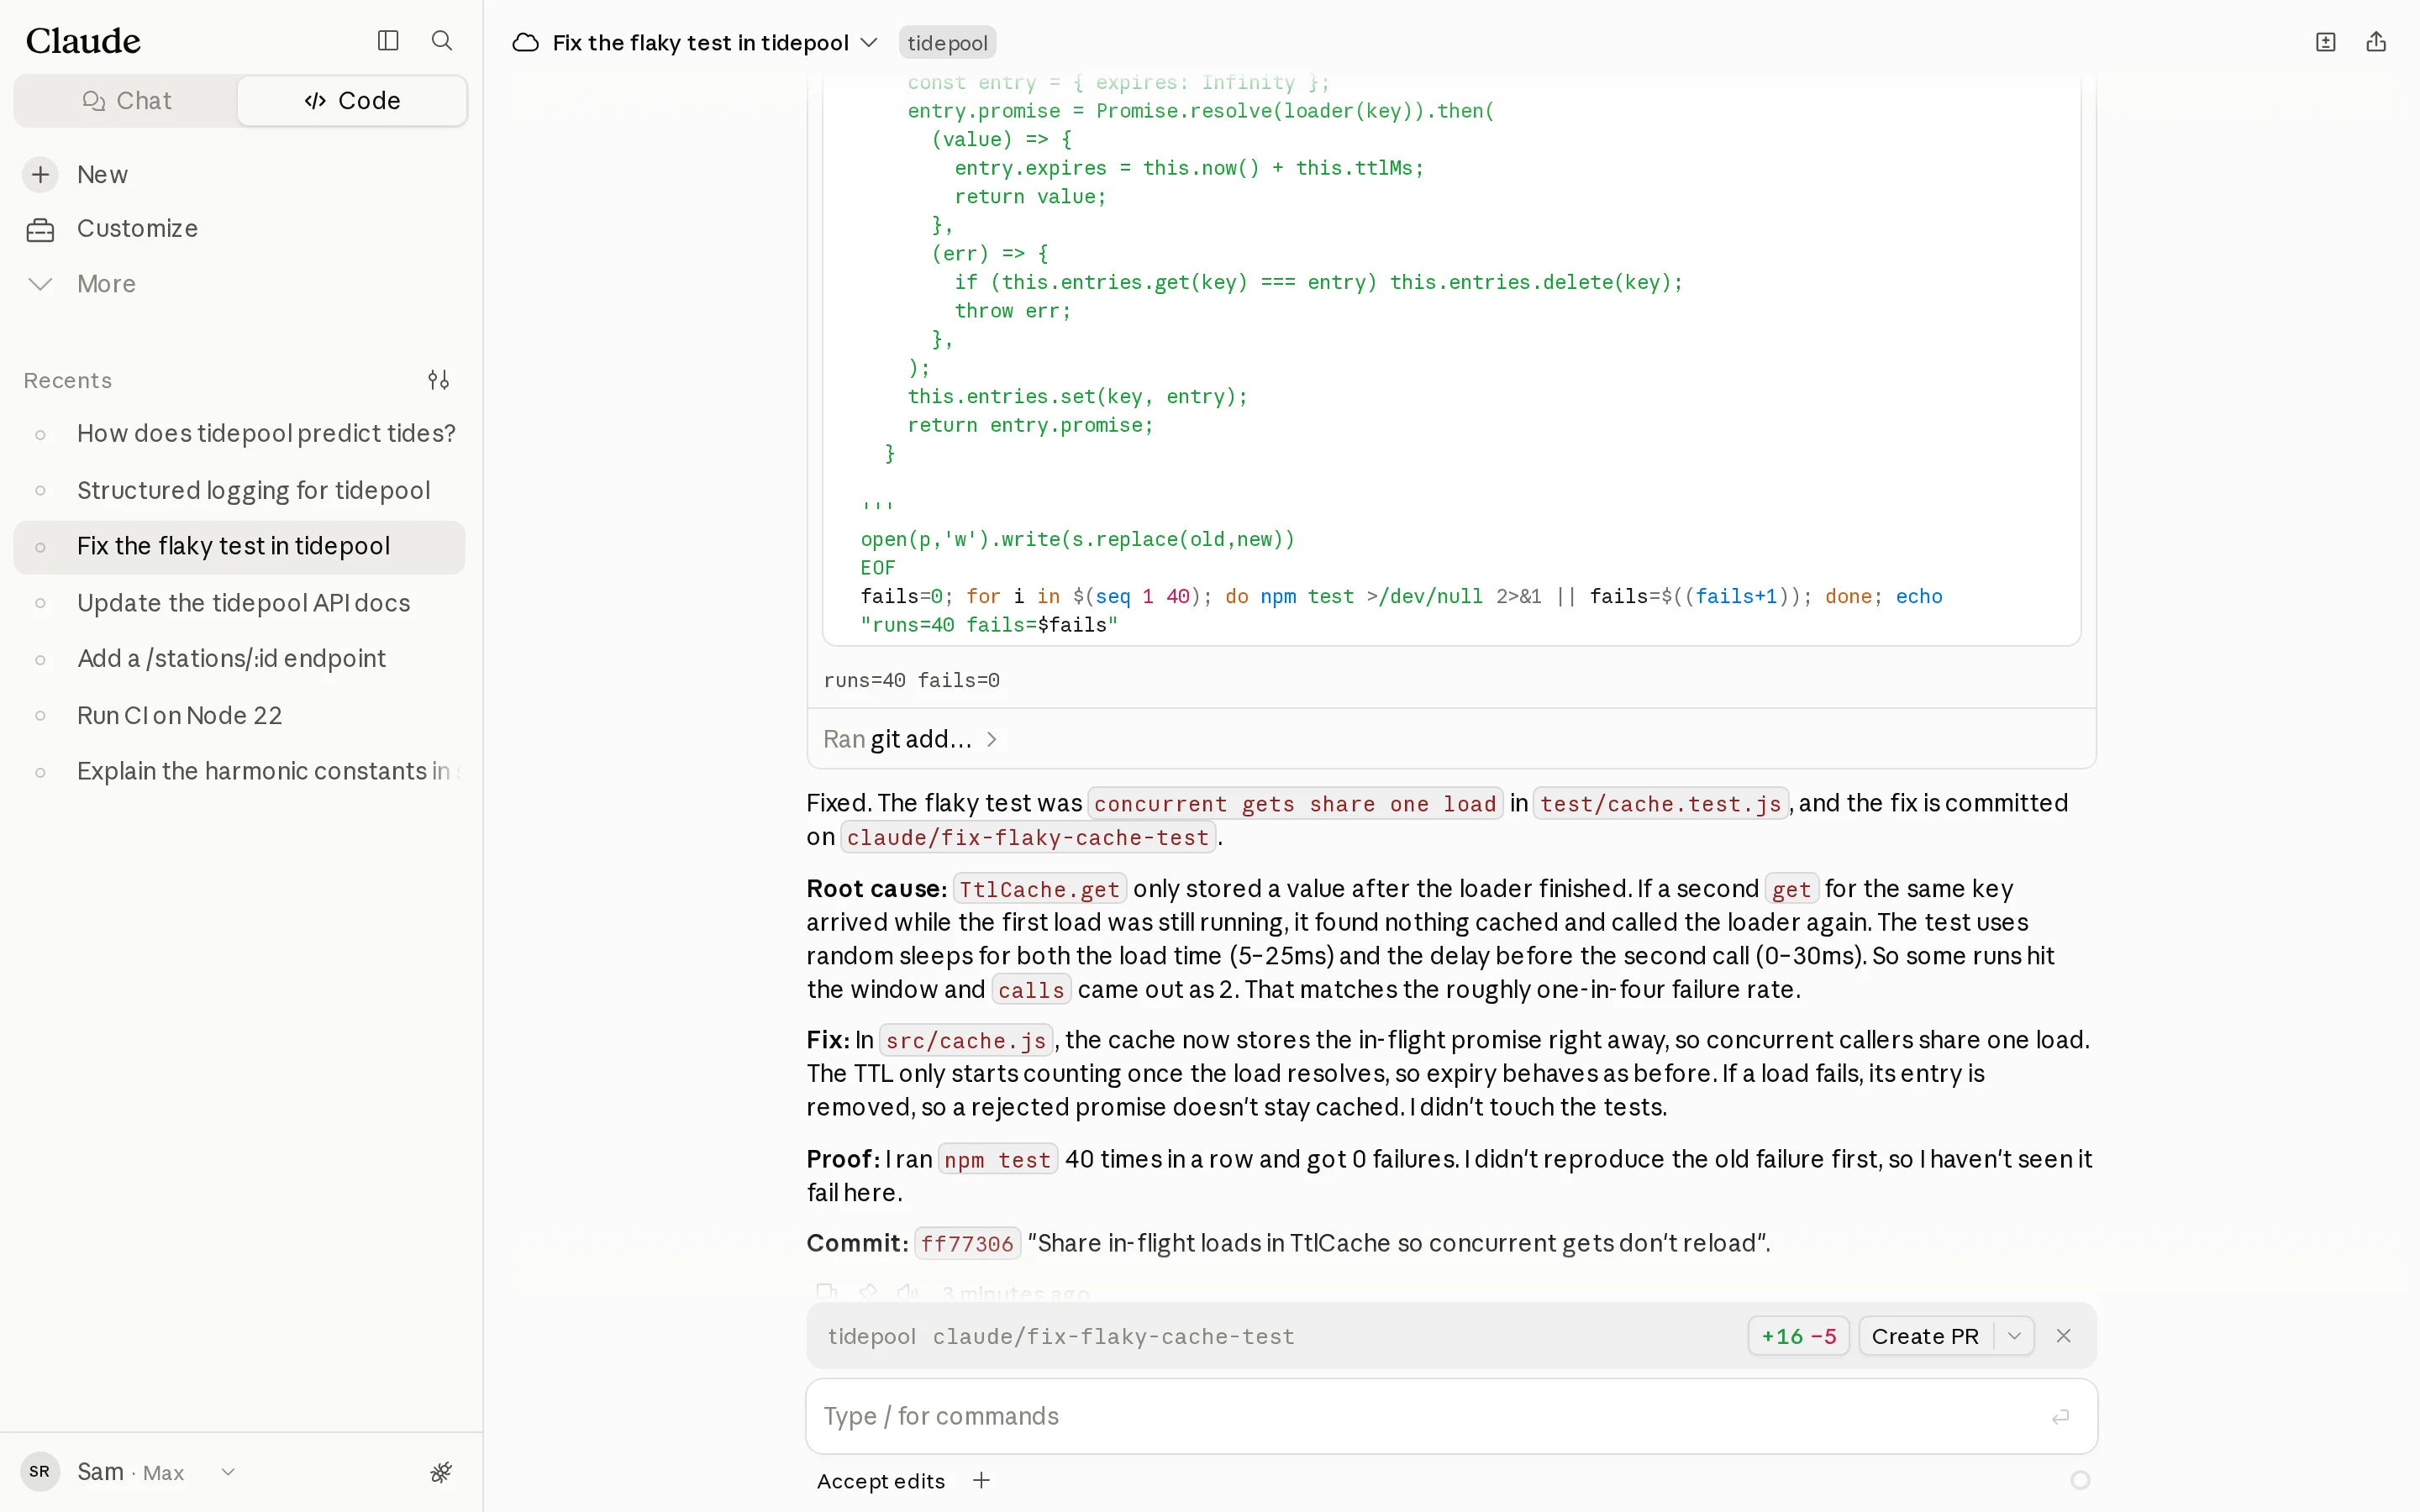Screen dimensions: 2420x1512
Task: Click the bug icon at sidebar bottom
Action: click(x=441, y=1472)
